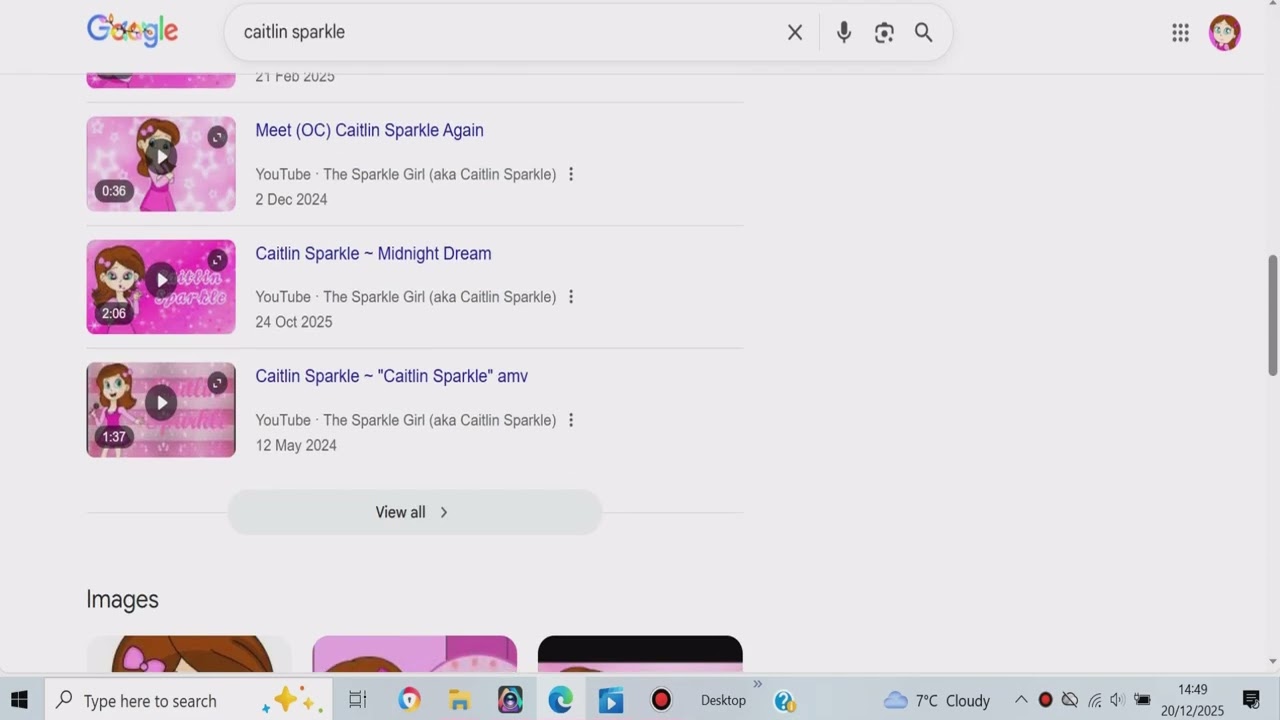Open the Meet (OC) Caitlin Sparkle Again link
The height and width of the screenshot is (720, 1280).
pos(369,130)
